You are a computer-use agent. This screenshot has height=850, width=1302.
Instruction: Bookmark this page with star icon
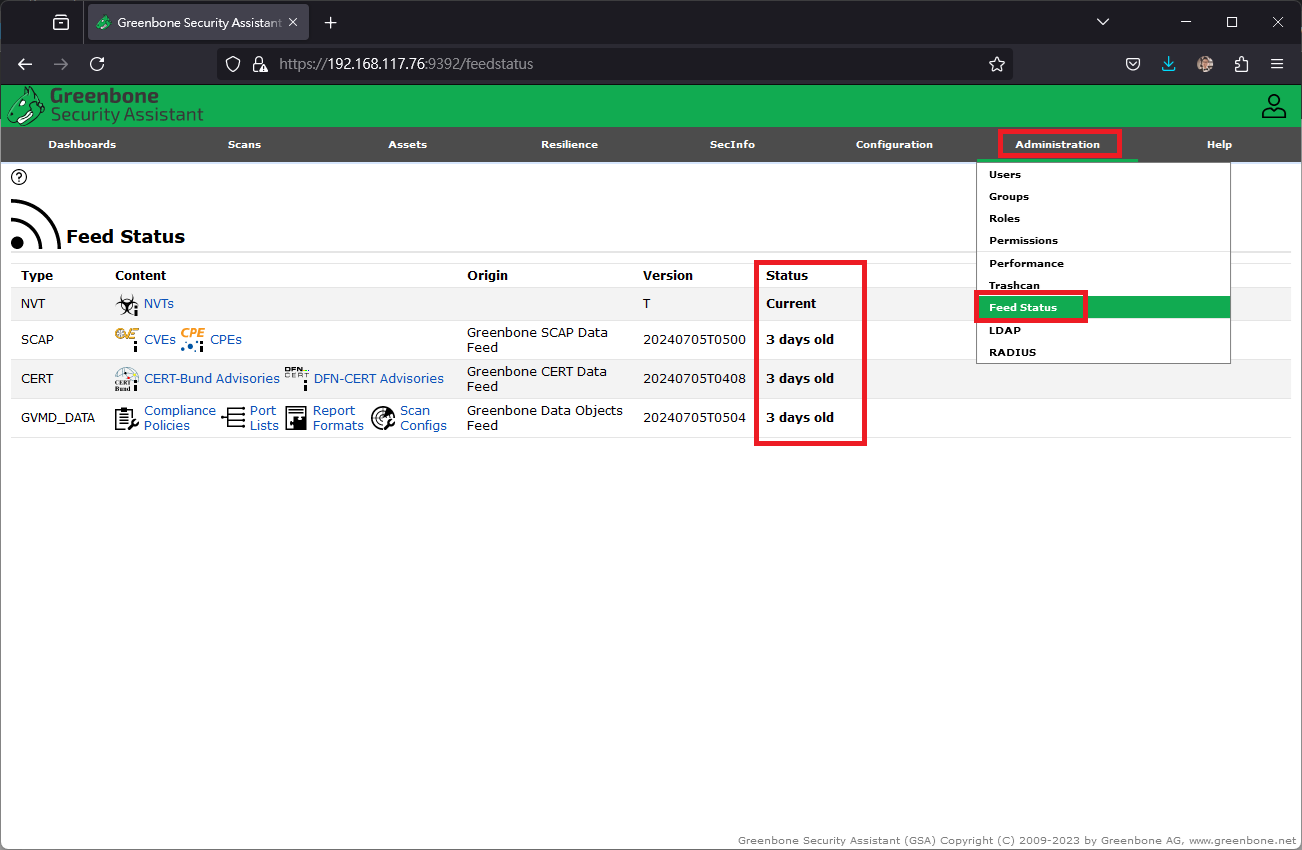[x=996, y=64]
